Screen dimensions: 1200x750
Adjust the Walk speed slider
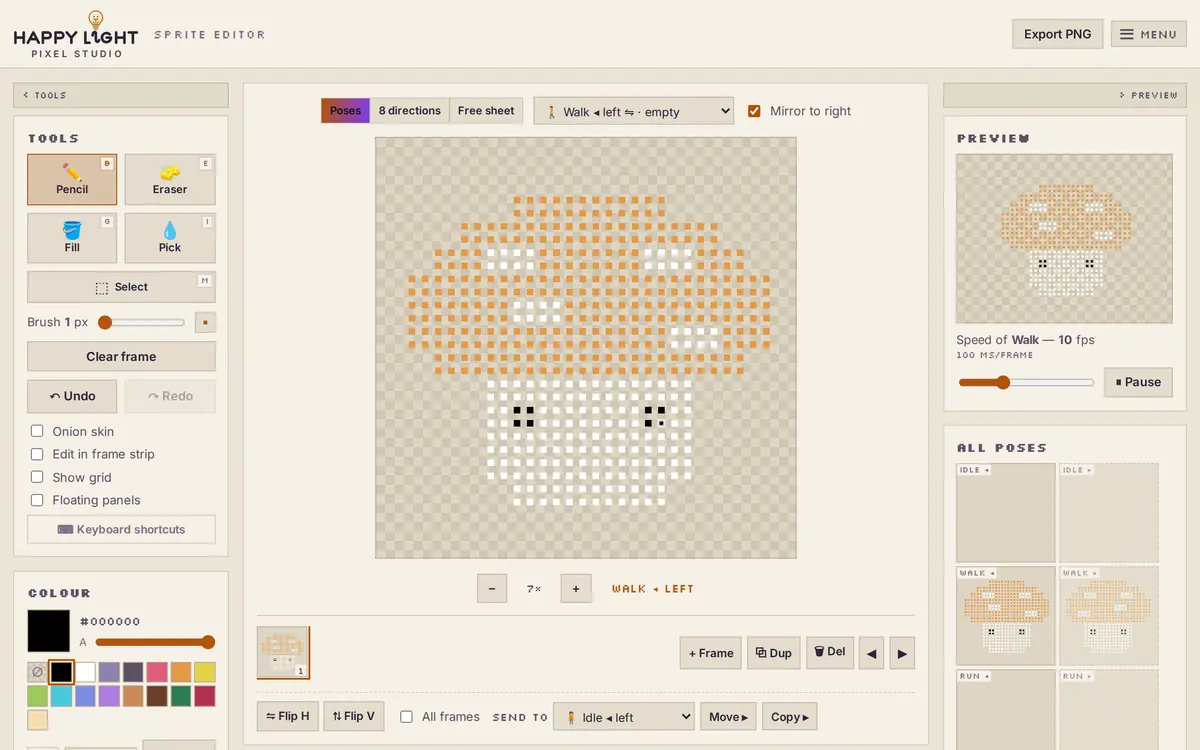point(1026,382)
